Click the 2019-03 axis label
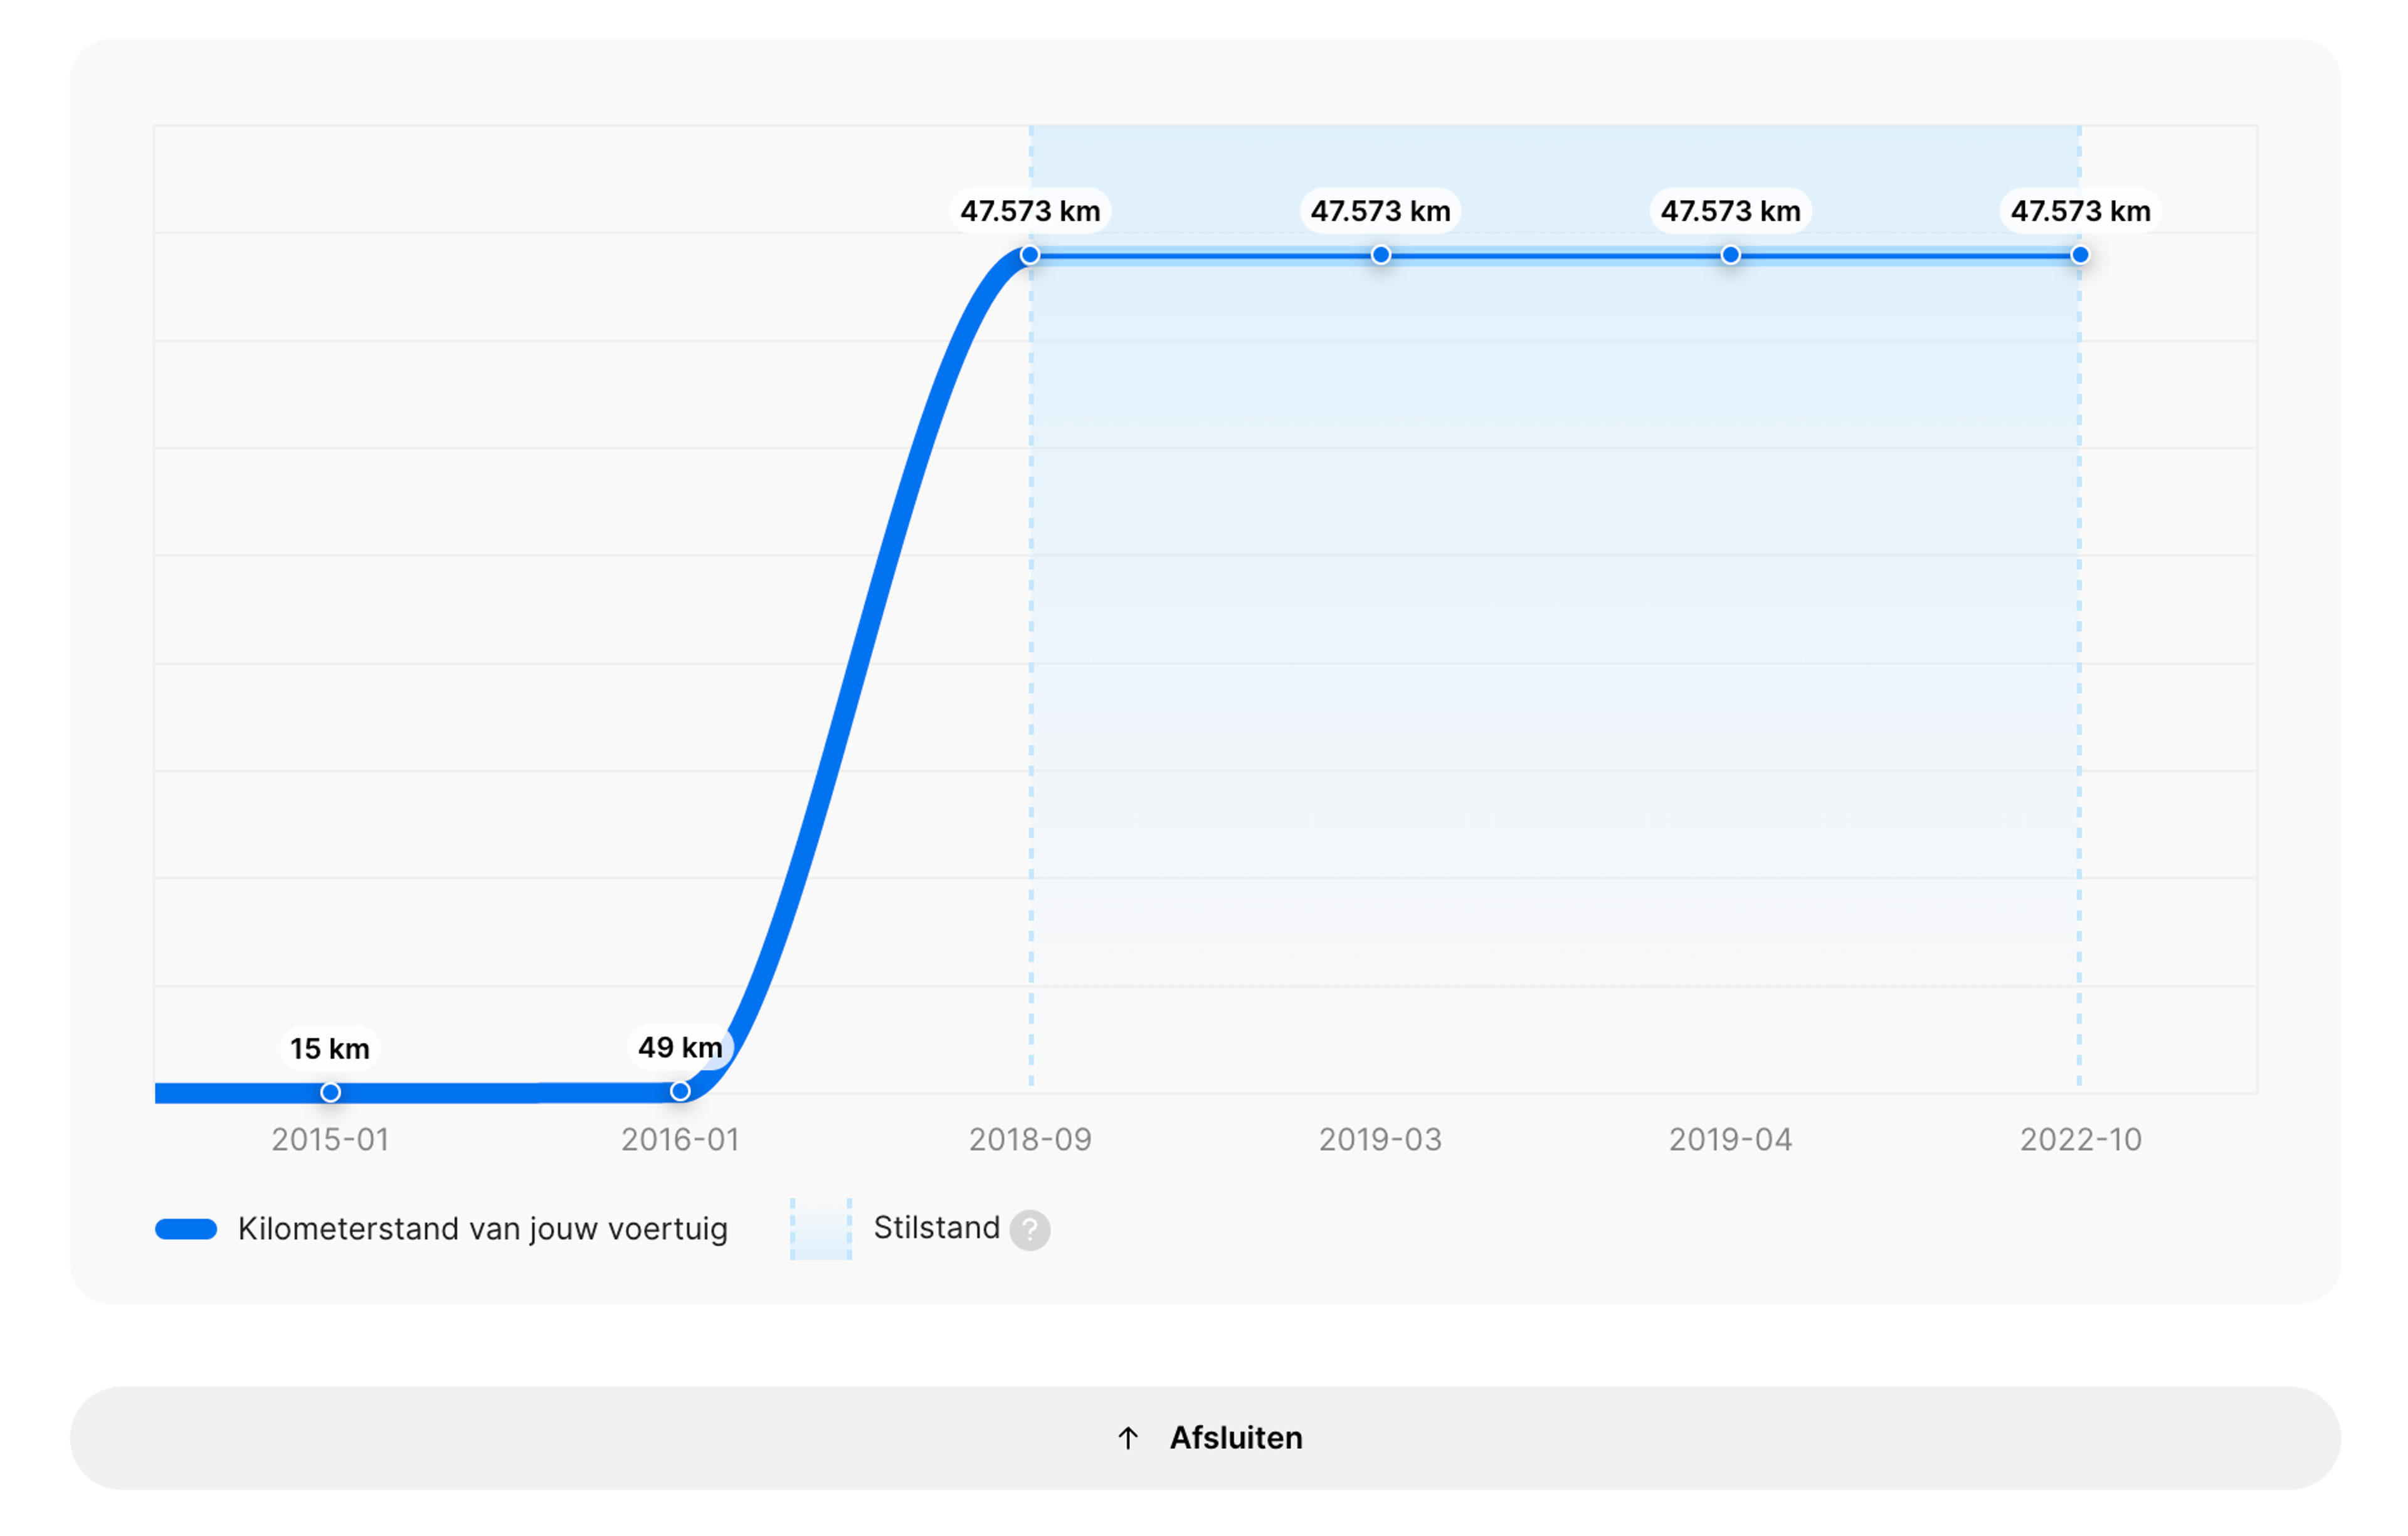Image resolution: width=2408 pixels, height=1536 pixels. point(1381,1140)
